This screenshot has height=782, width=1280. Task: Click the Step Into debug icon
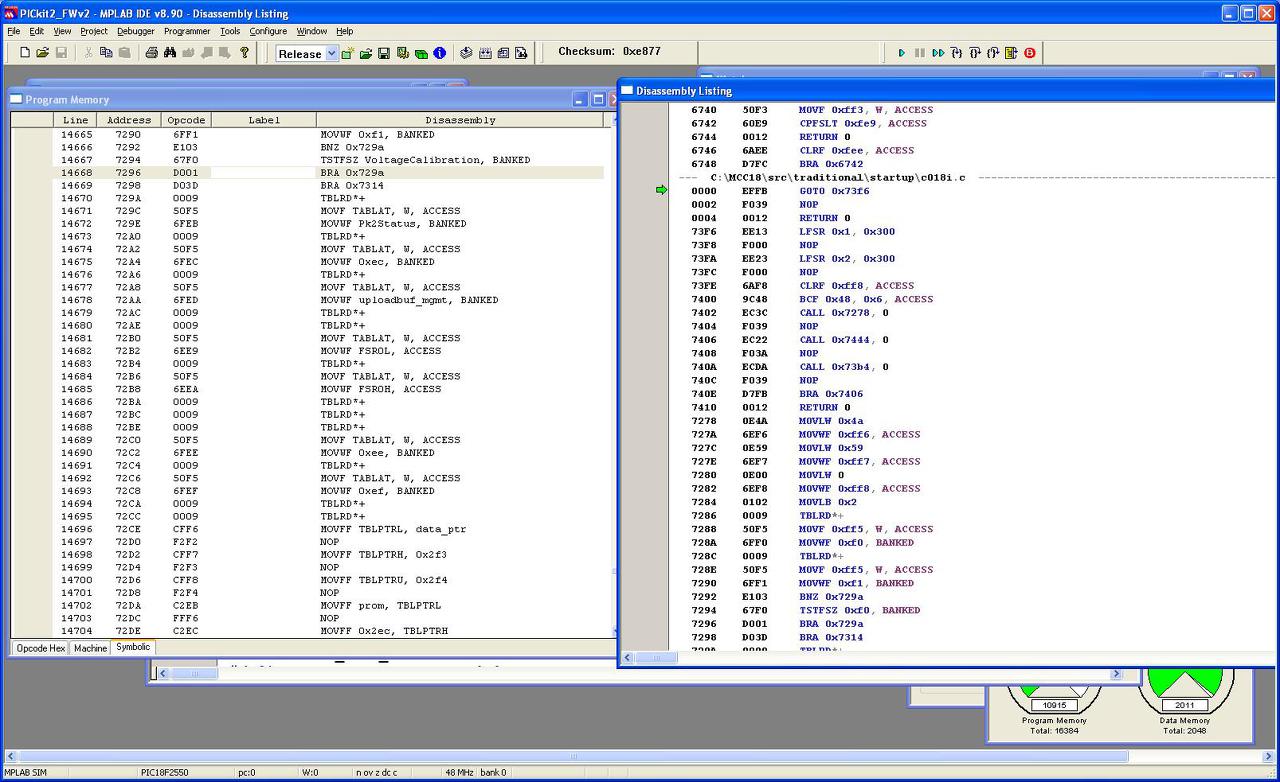(956, 53)
